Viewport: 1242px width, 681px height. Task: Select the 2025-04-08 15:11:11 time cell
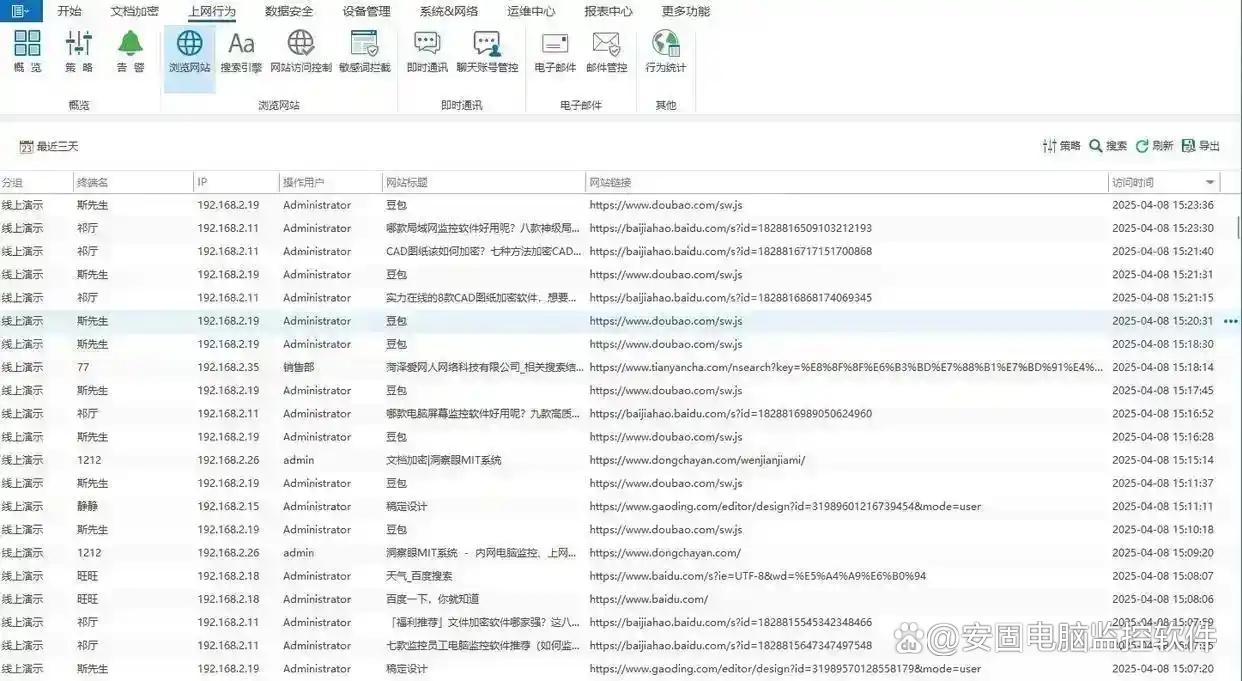(1163, 506)
